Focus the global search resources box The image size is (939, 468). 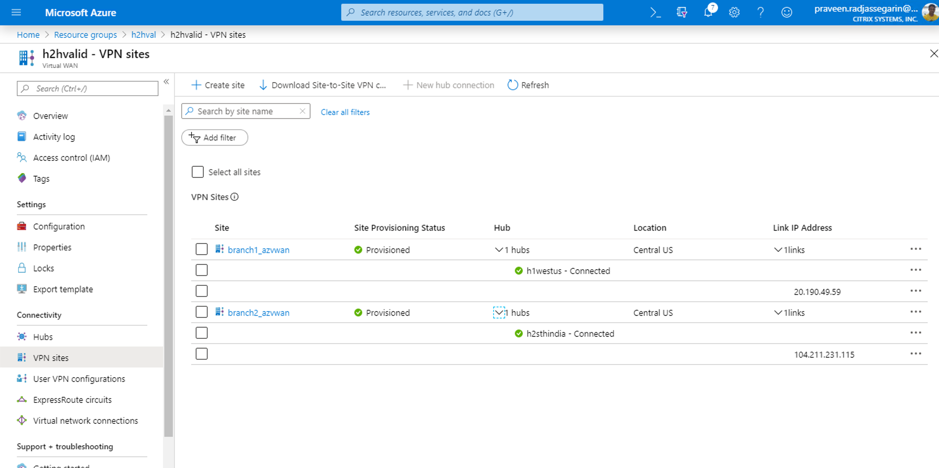pyautogui.click(x=472, y=12)
